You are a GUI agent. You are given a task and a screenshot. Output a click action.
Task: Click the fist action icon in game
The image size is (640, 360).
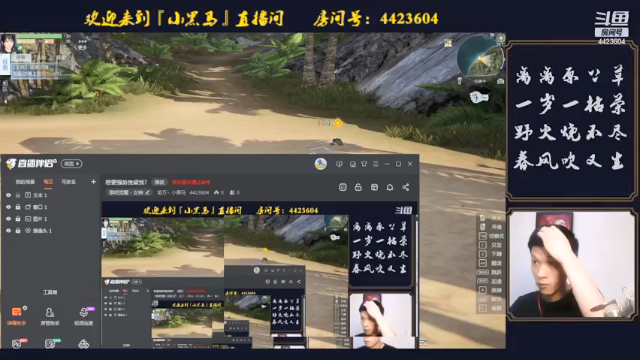pyautogui.click(x=479, y=97)
